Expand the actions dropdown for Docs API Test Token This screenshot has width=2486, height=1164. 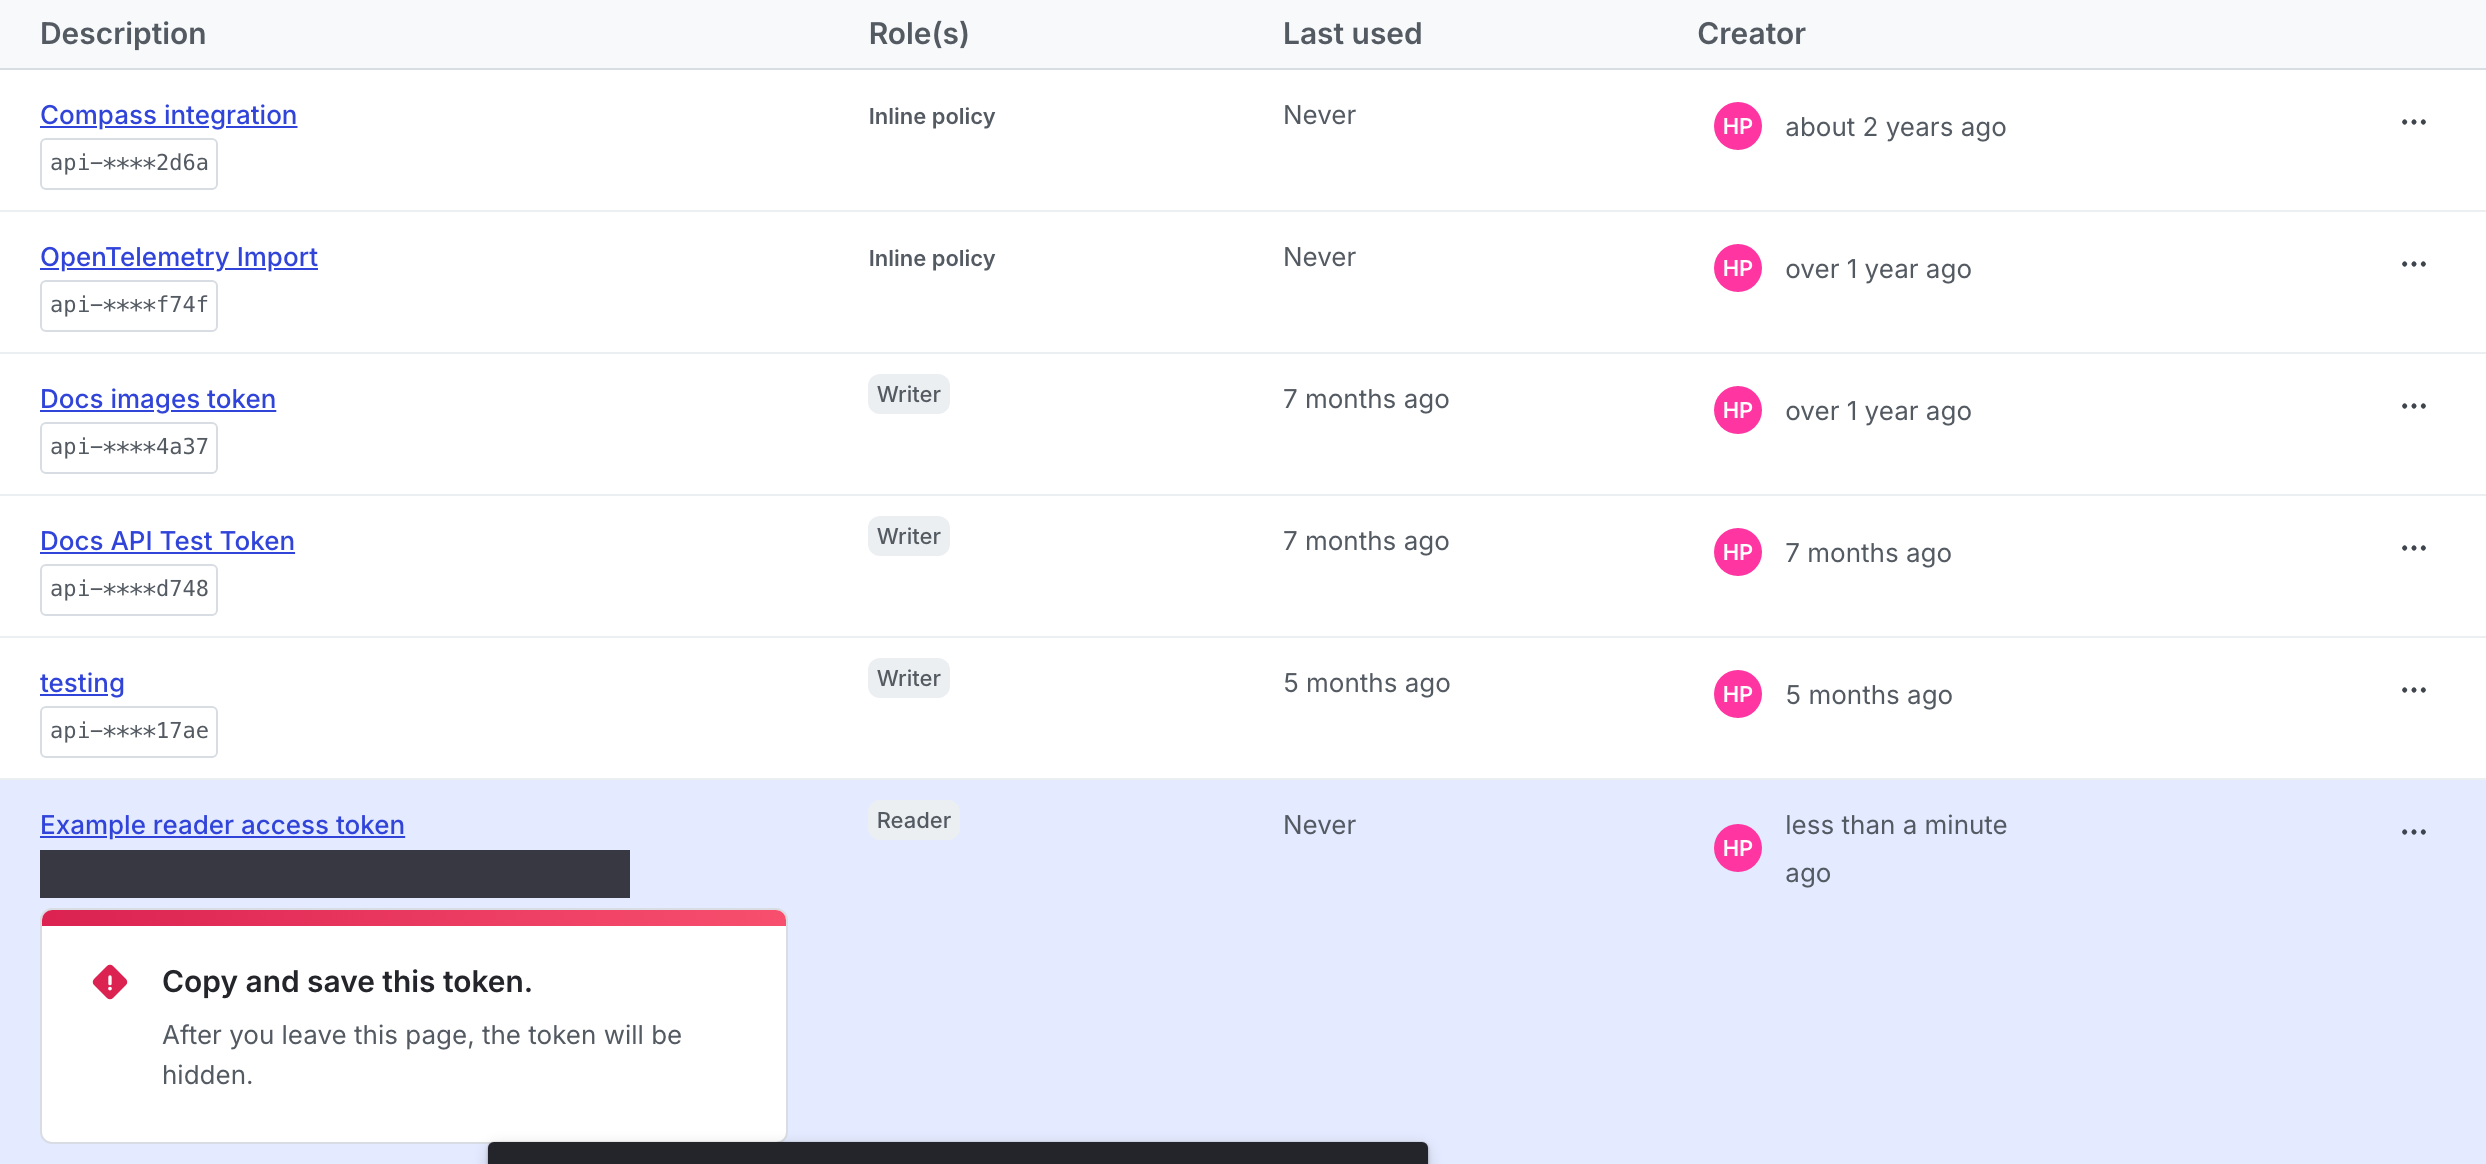click(2414, 547)
